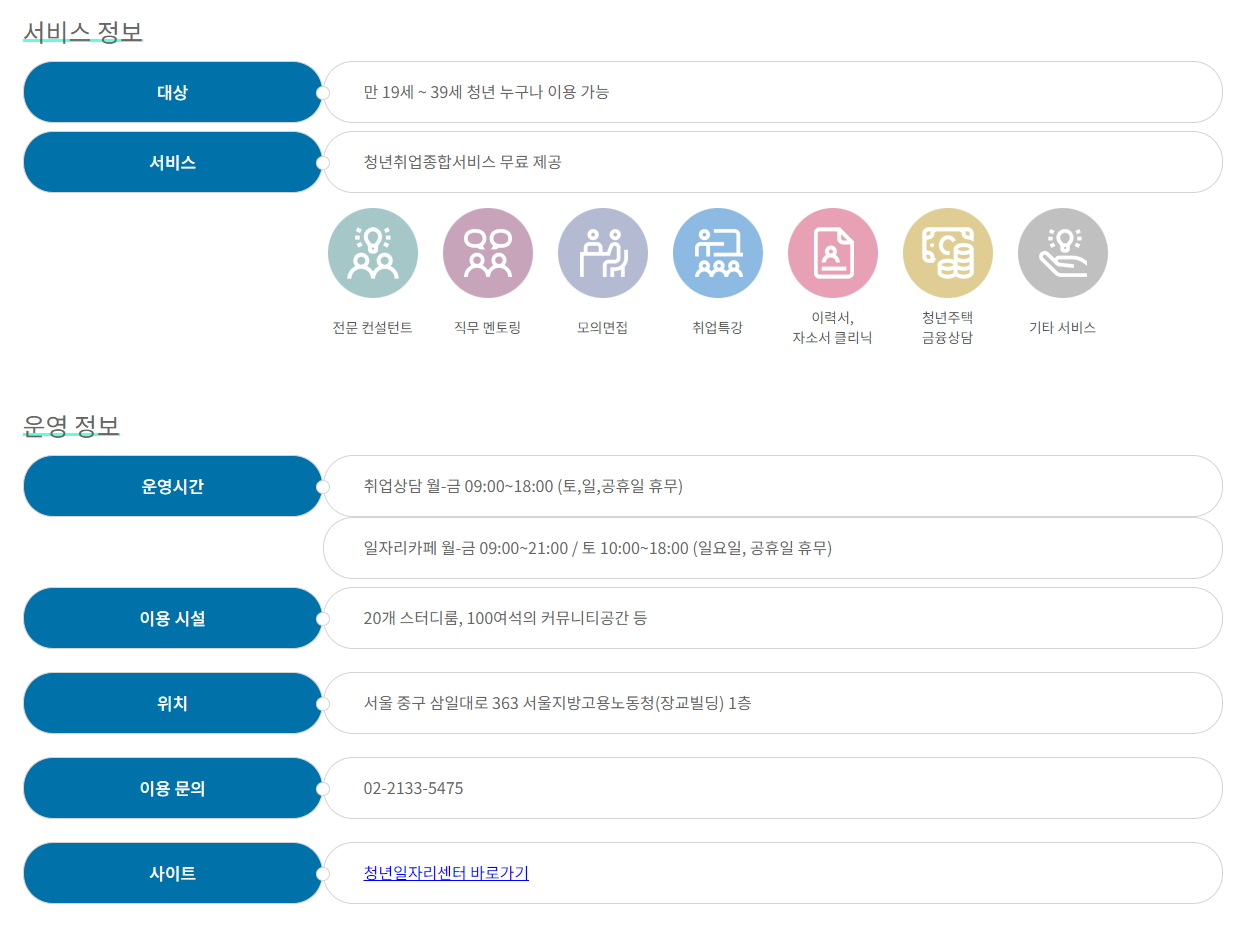The height and width of the screenshot is (943, 1239).
Task: Click the 대상 blue label
Action: [x=172, y=92]
